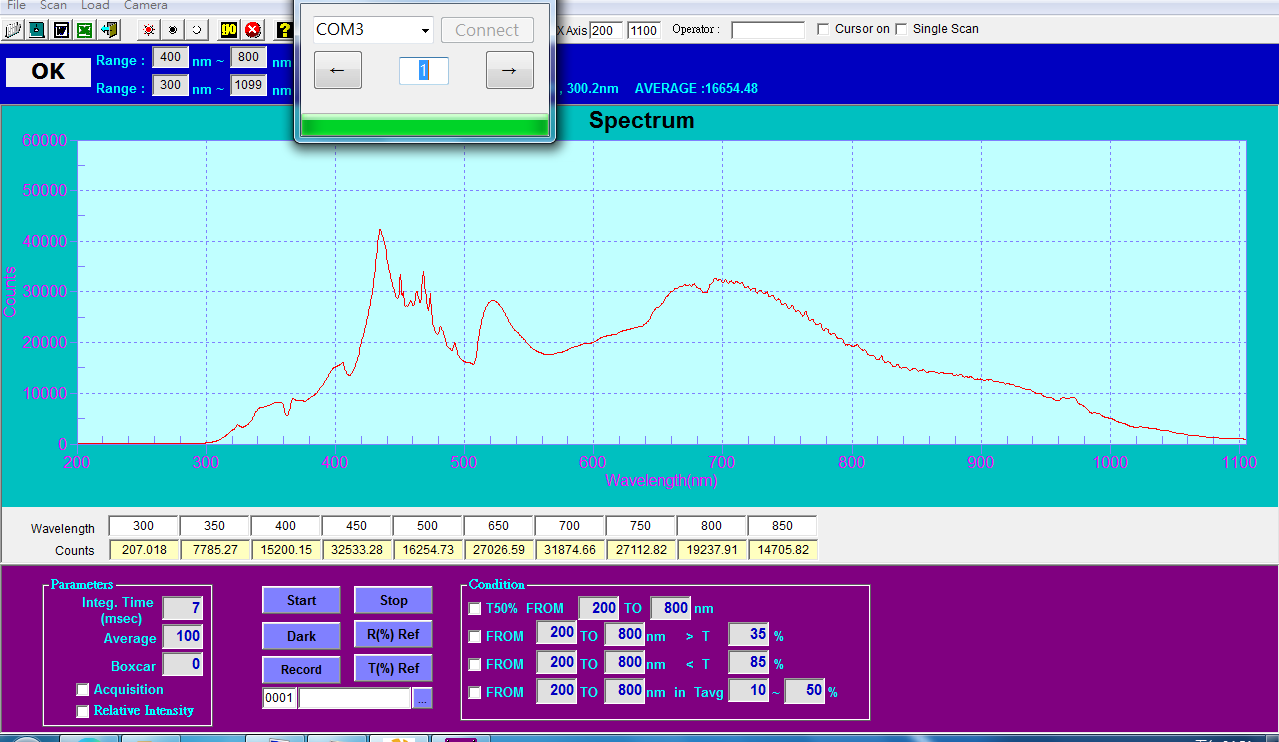
Task: Click the record number field 0001
Action: (279, 698)
